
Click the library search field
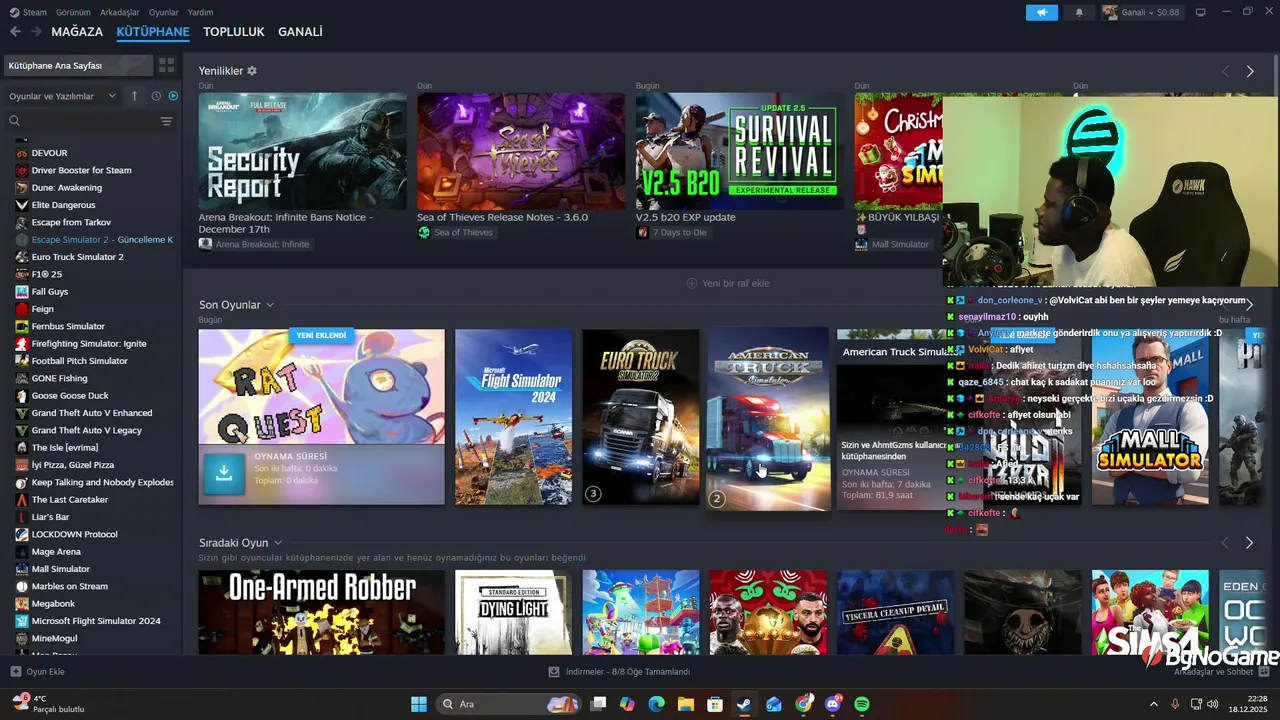point(85,121)
